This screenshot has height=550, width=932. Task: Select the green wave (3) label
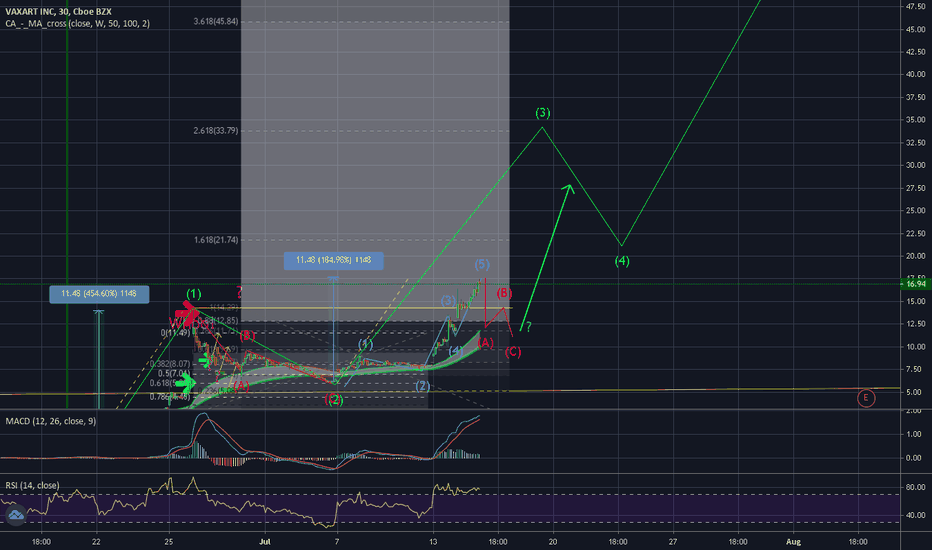click(543, 113)
